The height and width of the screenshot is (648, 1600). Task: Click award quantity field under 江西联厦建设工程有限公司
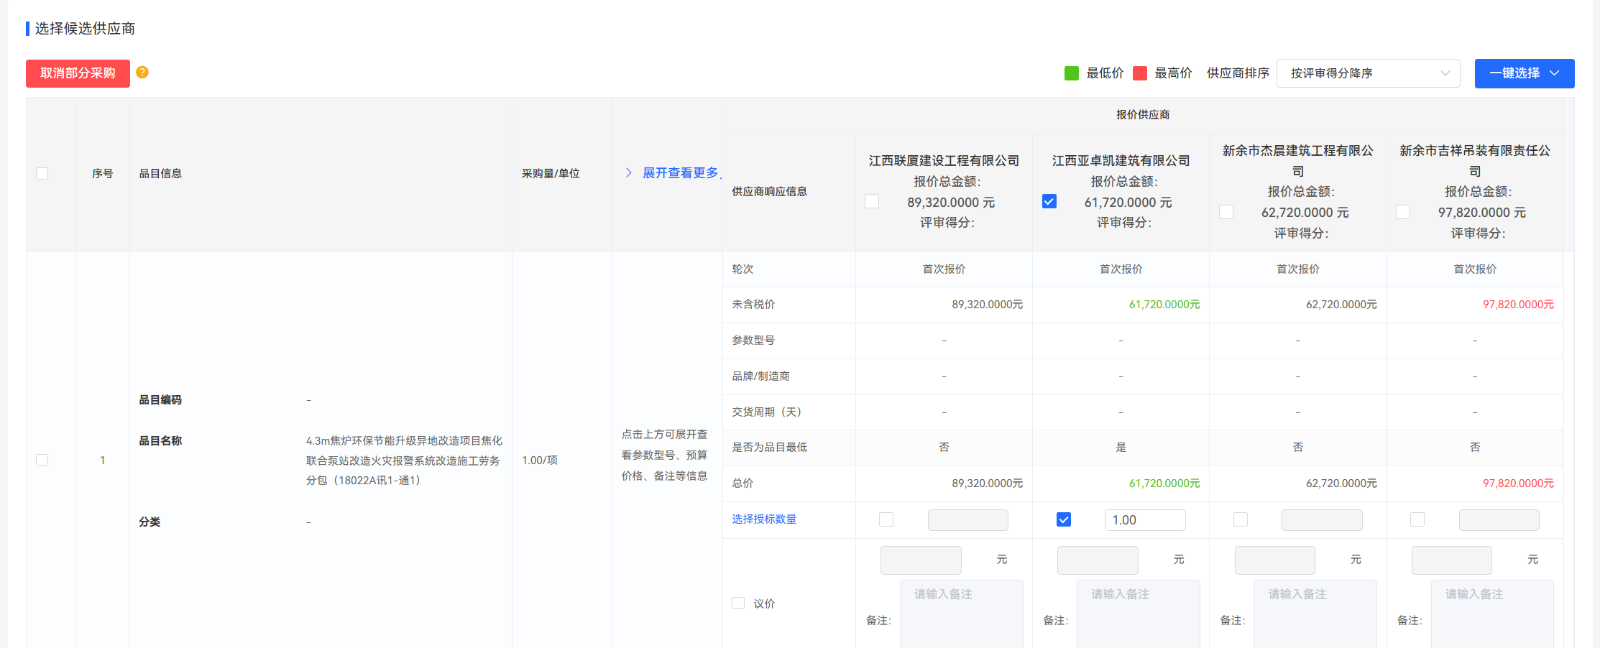coord(968,520)
